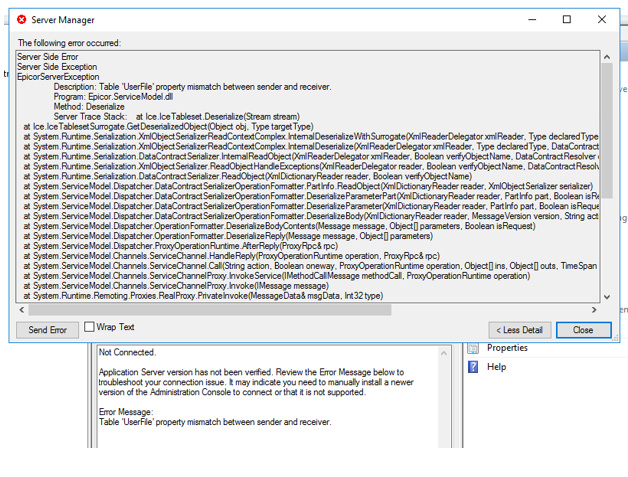The image size is (628, 477).
Task: Click the 'Description: Table UserFile property mismatch' line
Action: coord(192,87)
